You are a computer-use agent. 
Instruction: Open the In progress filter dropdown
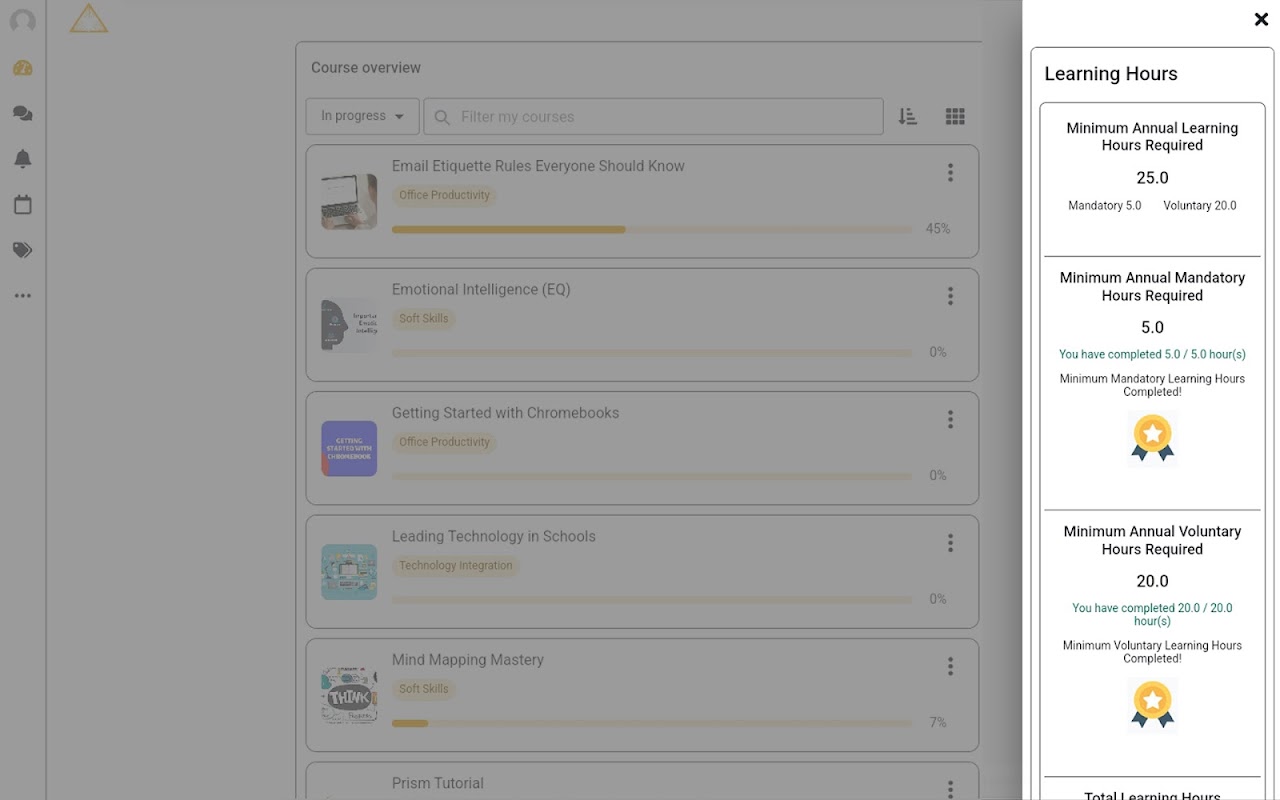click(x=362, y=116)
